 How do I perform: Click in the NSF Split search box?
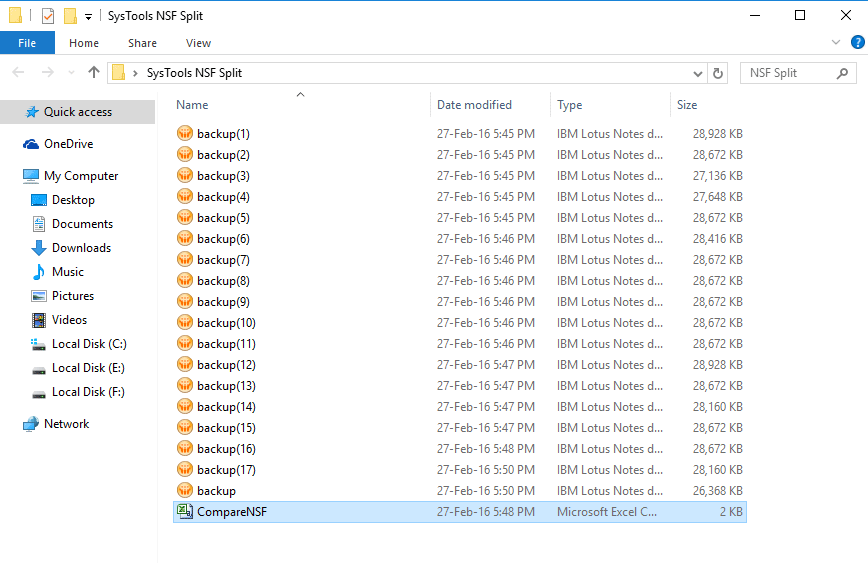[788, 73]
